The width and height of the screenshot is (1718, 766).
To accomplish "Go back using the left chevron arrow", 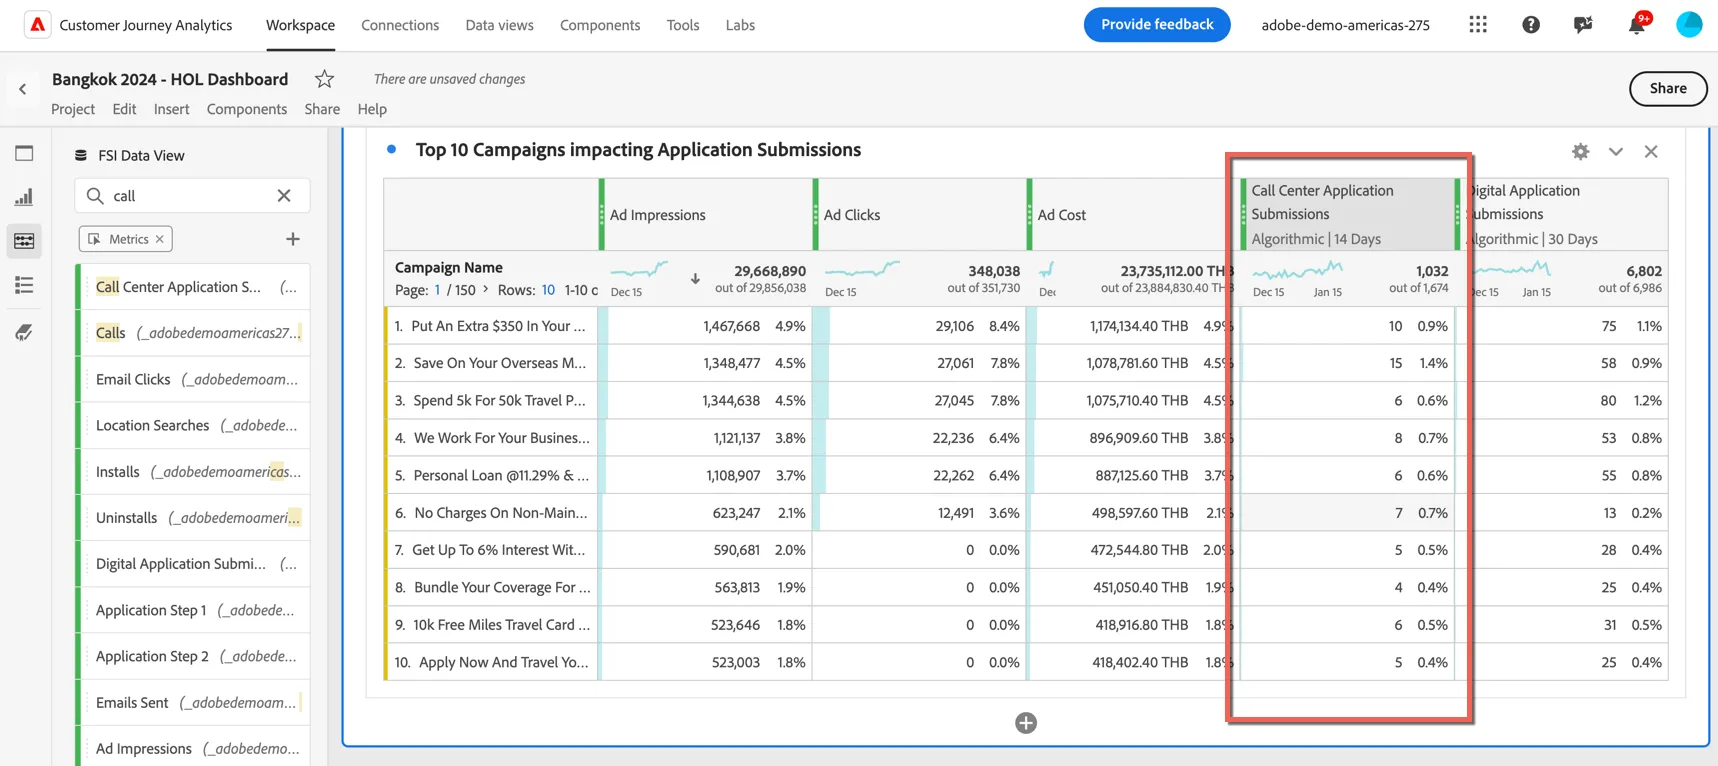I will 23,89.
